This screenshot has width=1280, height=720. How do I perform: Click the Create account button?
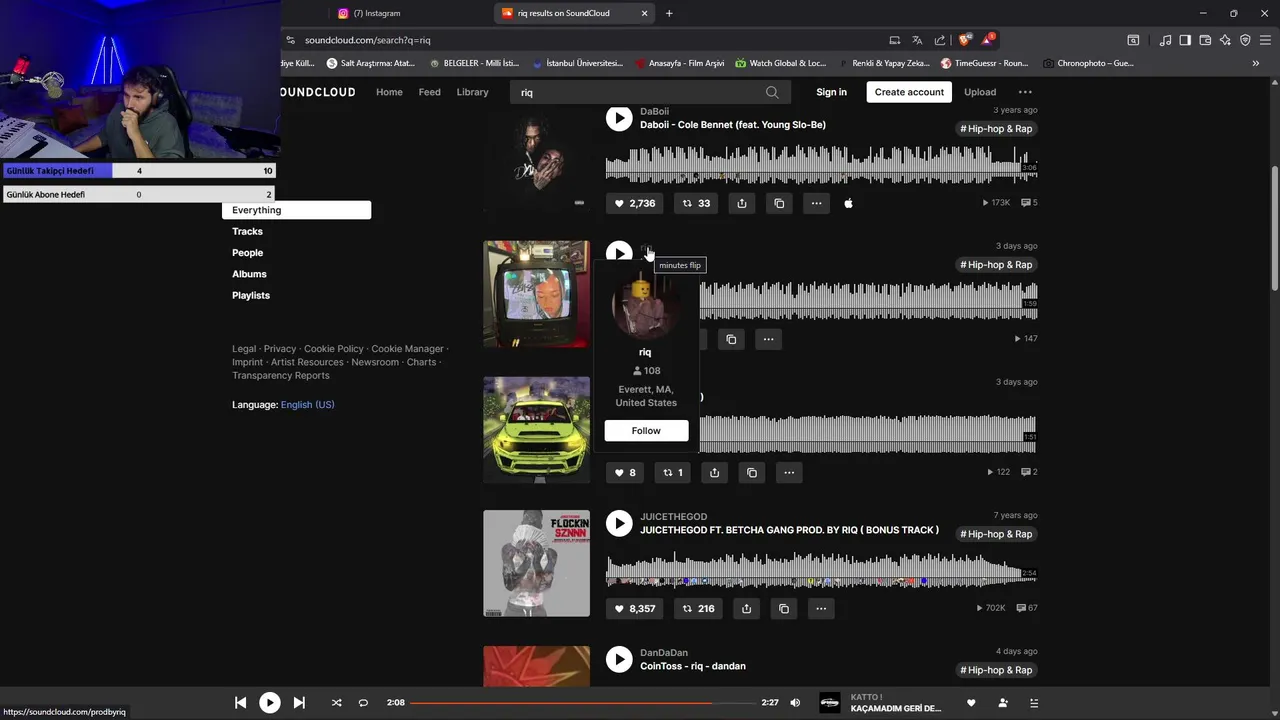point(909,92)
